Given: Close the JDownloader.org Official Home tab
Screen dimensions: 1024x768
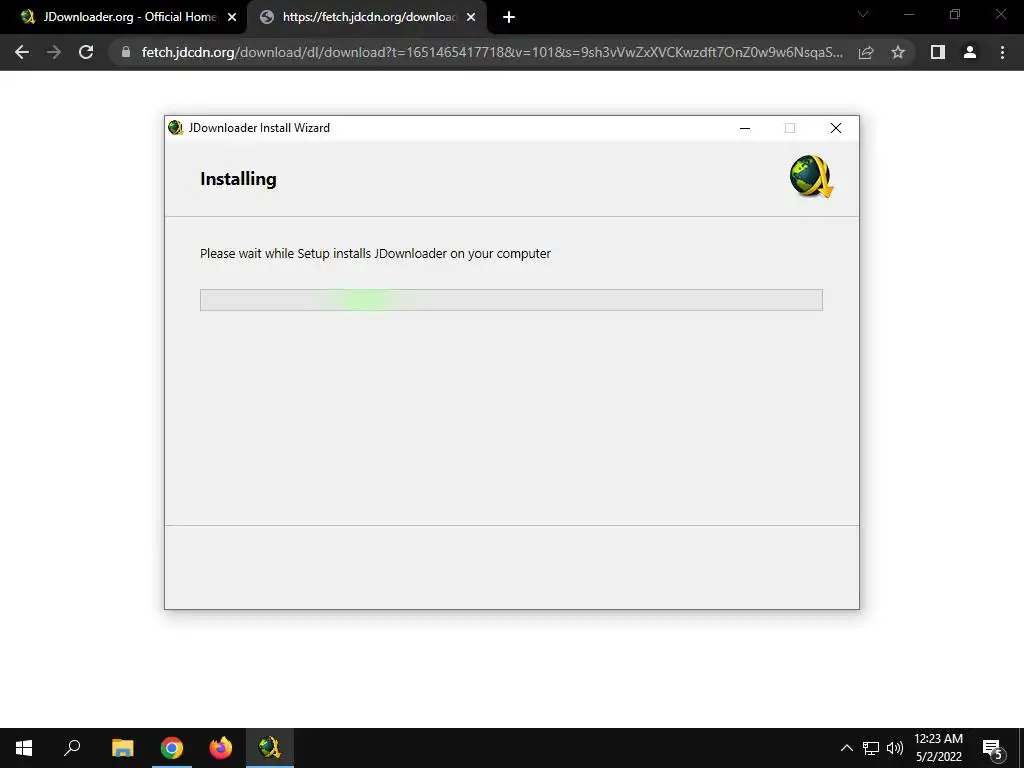Looking at the screenshot, I should (232, 18).
